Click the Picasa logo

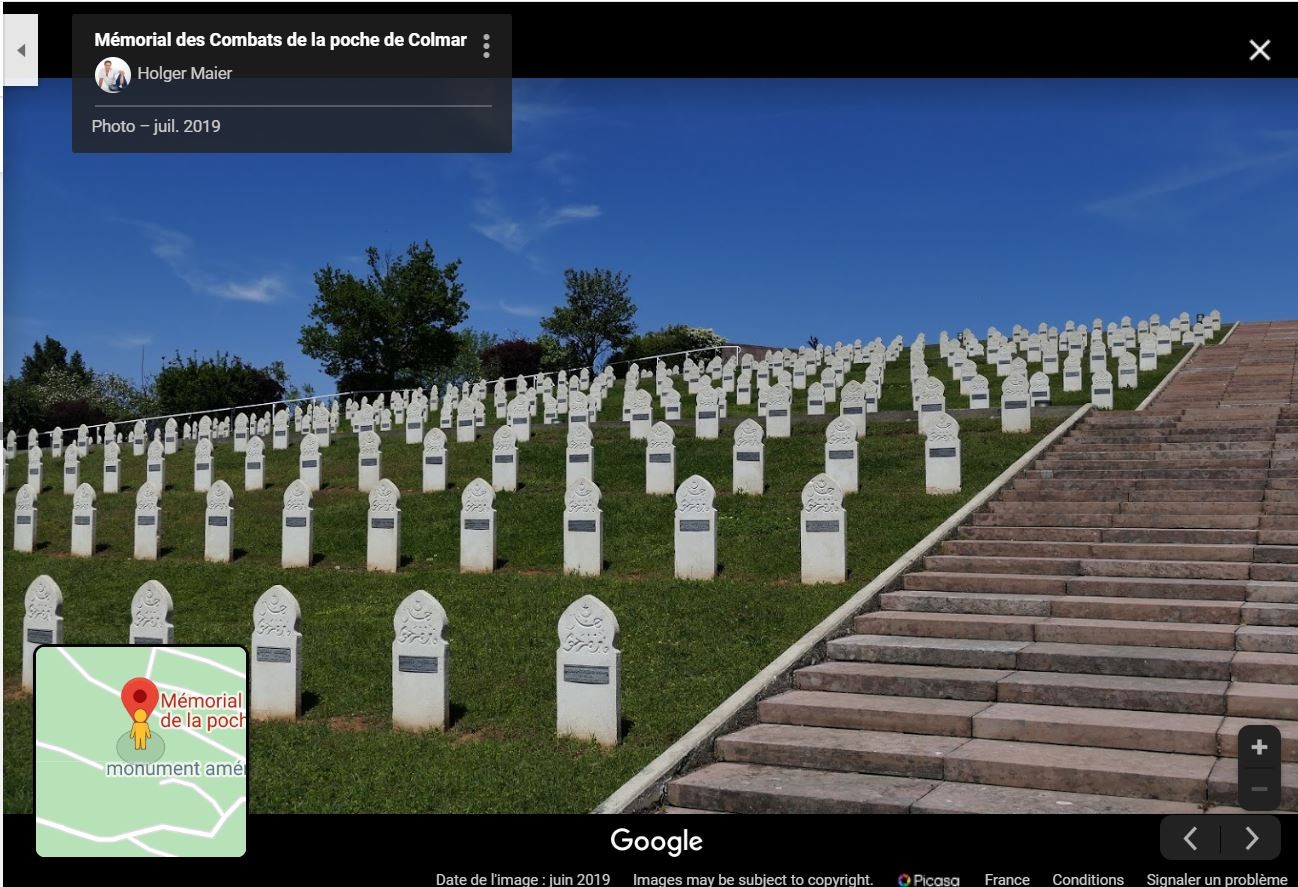point(928,880)
